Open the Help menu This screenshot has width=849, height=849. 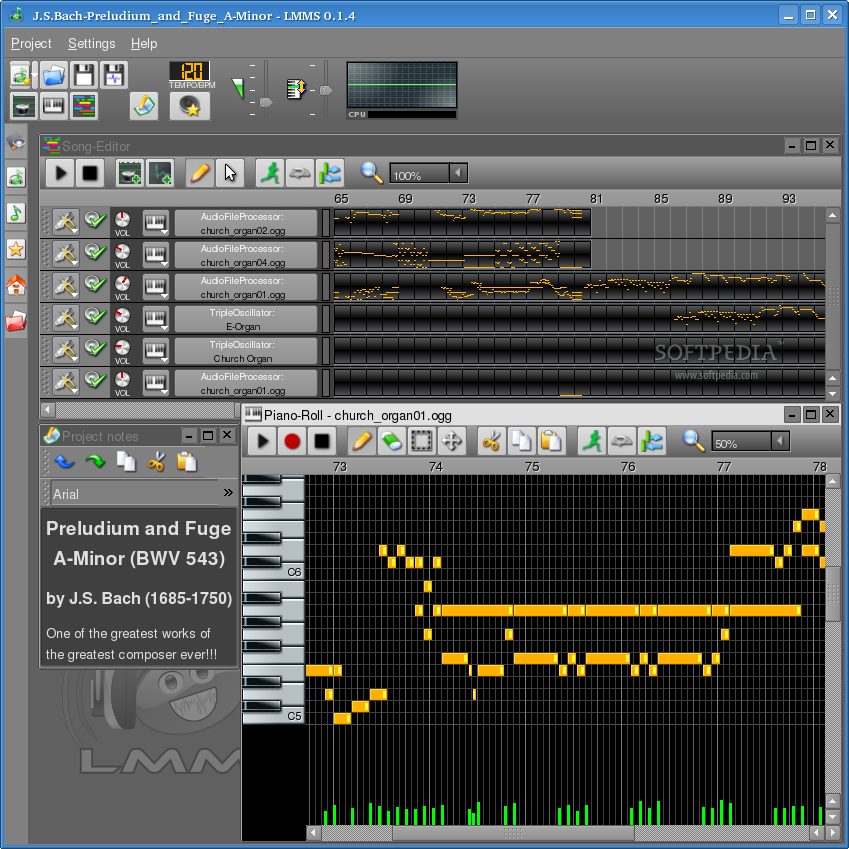point(144,43)
